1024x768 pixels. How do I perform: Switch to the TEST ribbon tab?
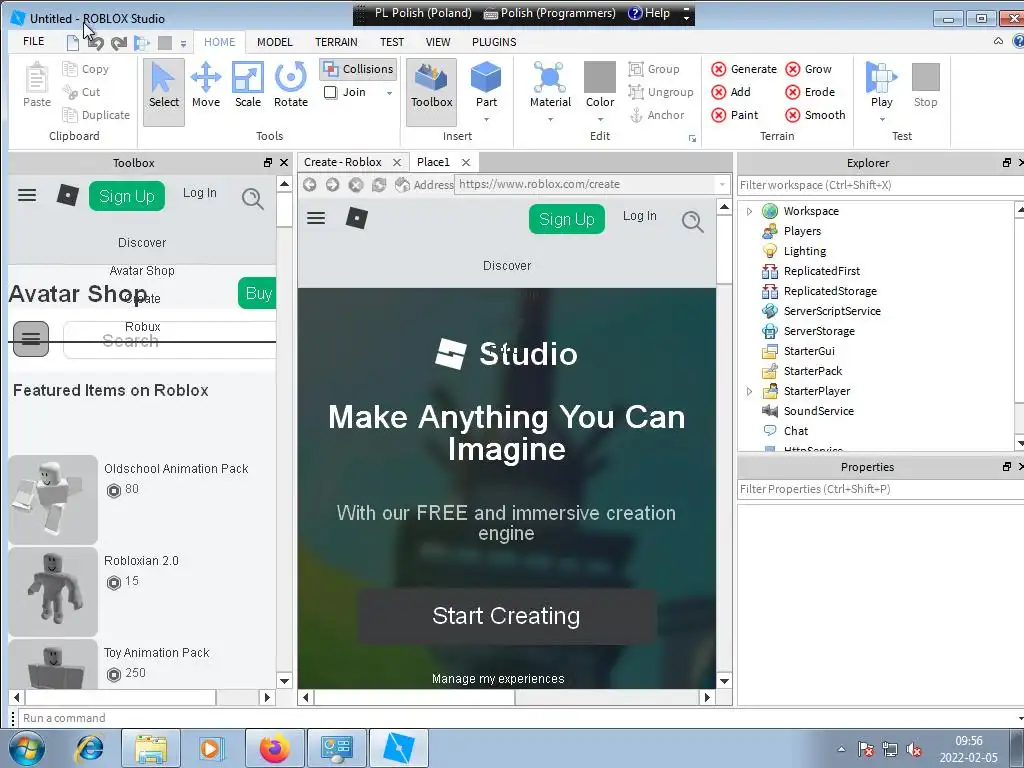[392, 42]
